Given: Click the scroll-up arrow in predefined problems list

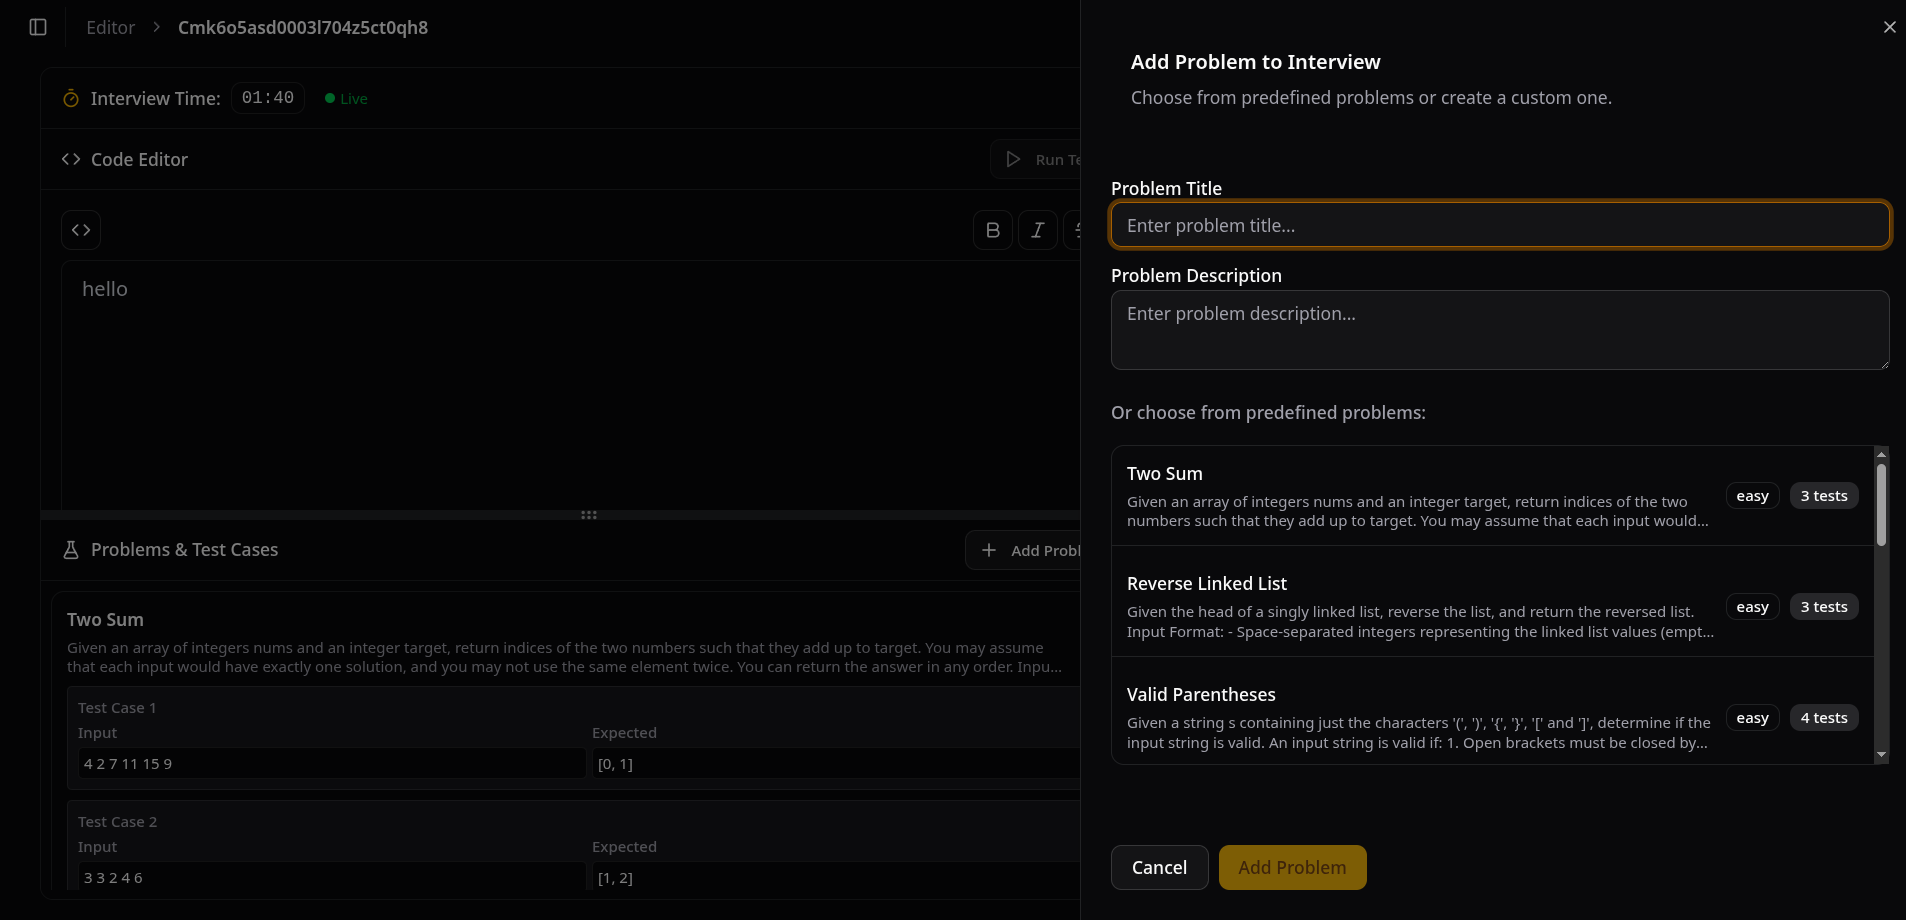Looking at the screenshot, I should click(1881, 453).
